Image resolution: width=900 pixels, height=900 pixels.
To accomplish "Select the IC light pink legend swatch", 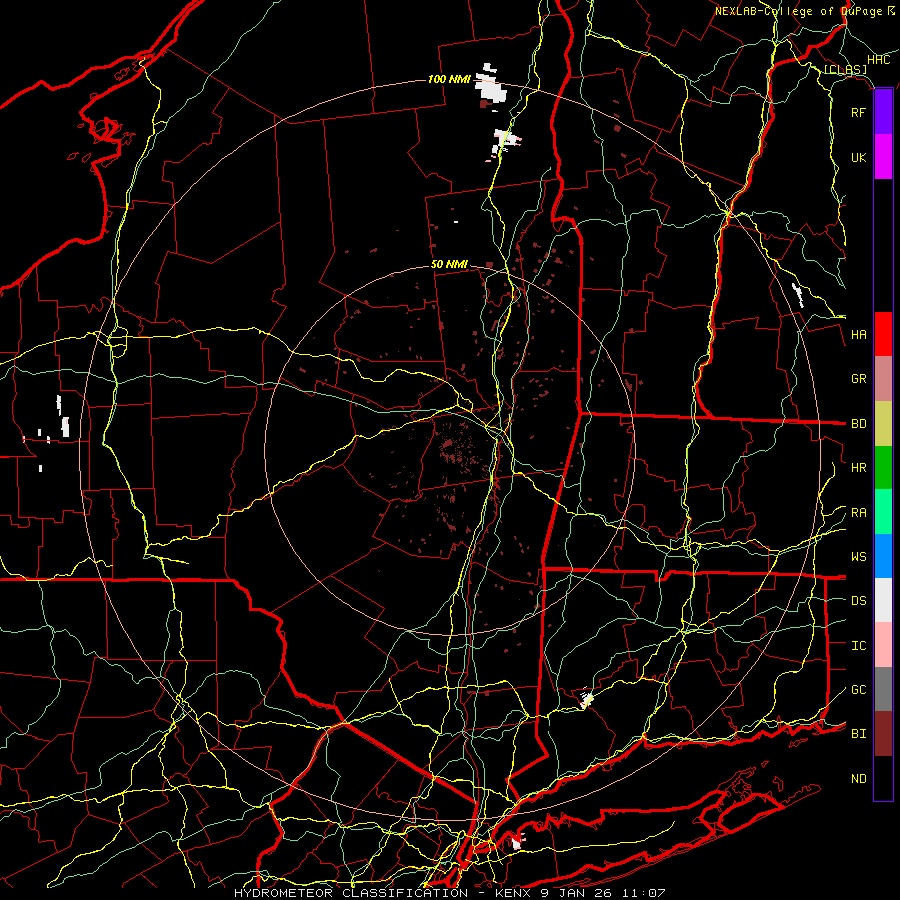I will pyautogui.click(x=883, y=645).
